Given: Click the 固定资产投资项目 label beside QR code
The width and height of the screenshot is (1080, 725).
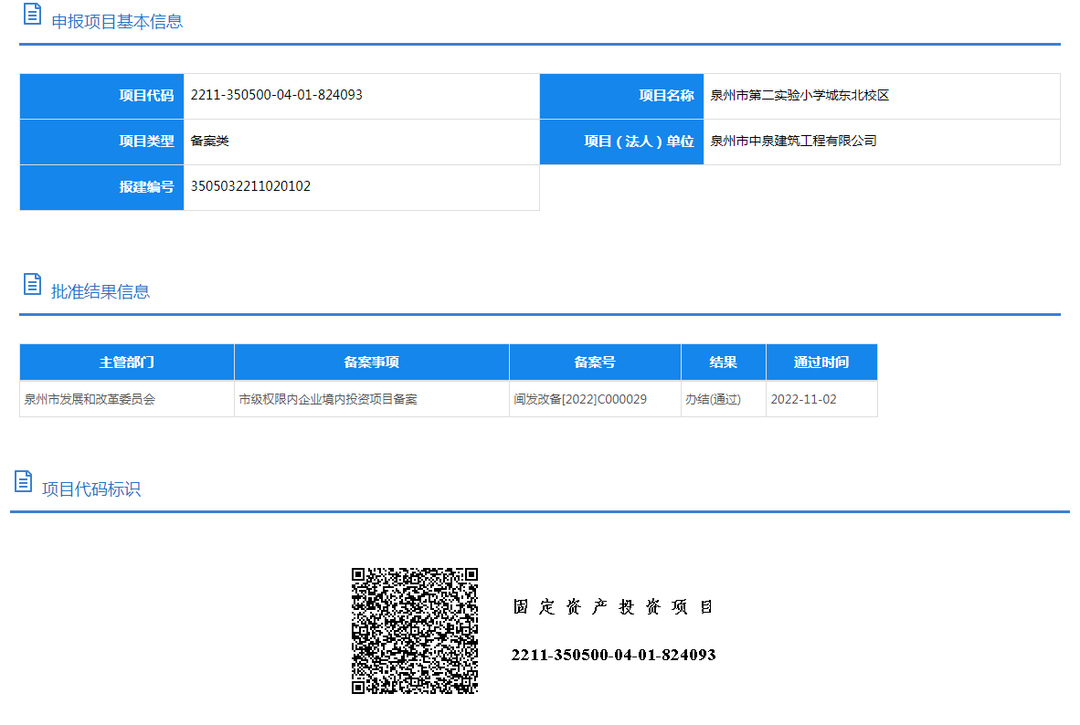Looking at the screenshot, I should point(613,607).
